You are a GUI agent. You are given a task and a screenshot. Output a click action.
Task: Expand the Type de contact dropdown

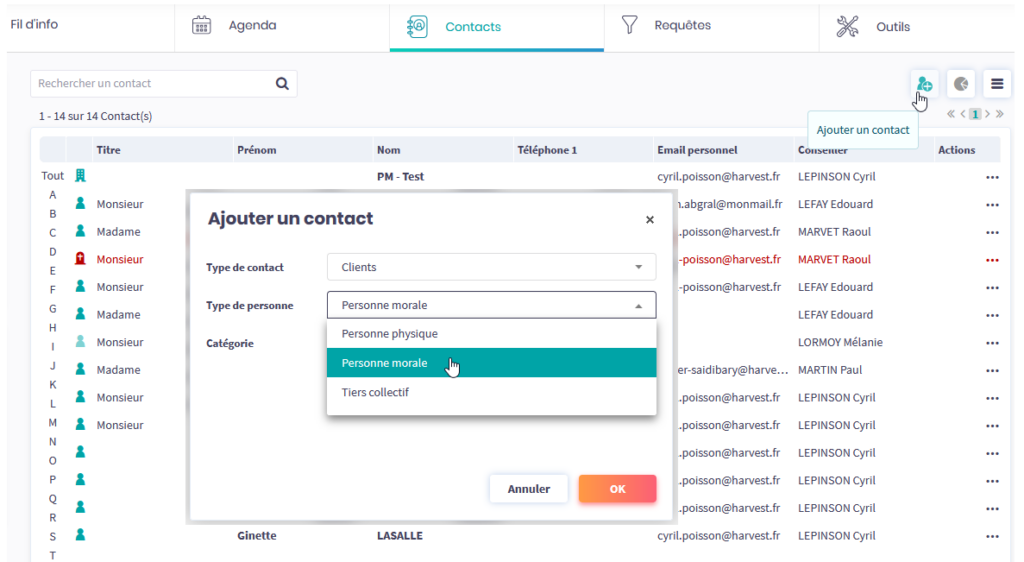tap(491, 267)
